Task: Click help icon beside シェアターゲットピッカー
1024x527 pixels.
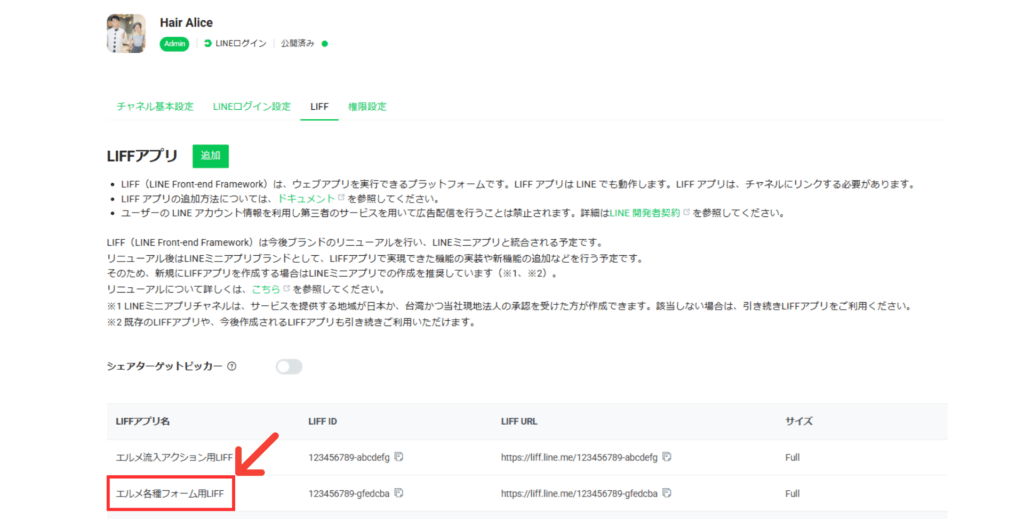Action: point(232,366)
